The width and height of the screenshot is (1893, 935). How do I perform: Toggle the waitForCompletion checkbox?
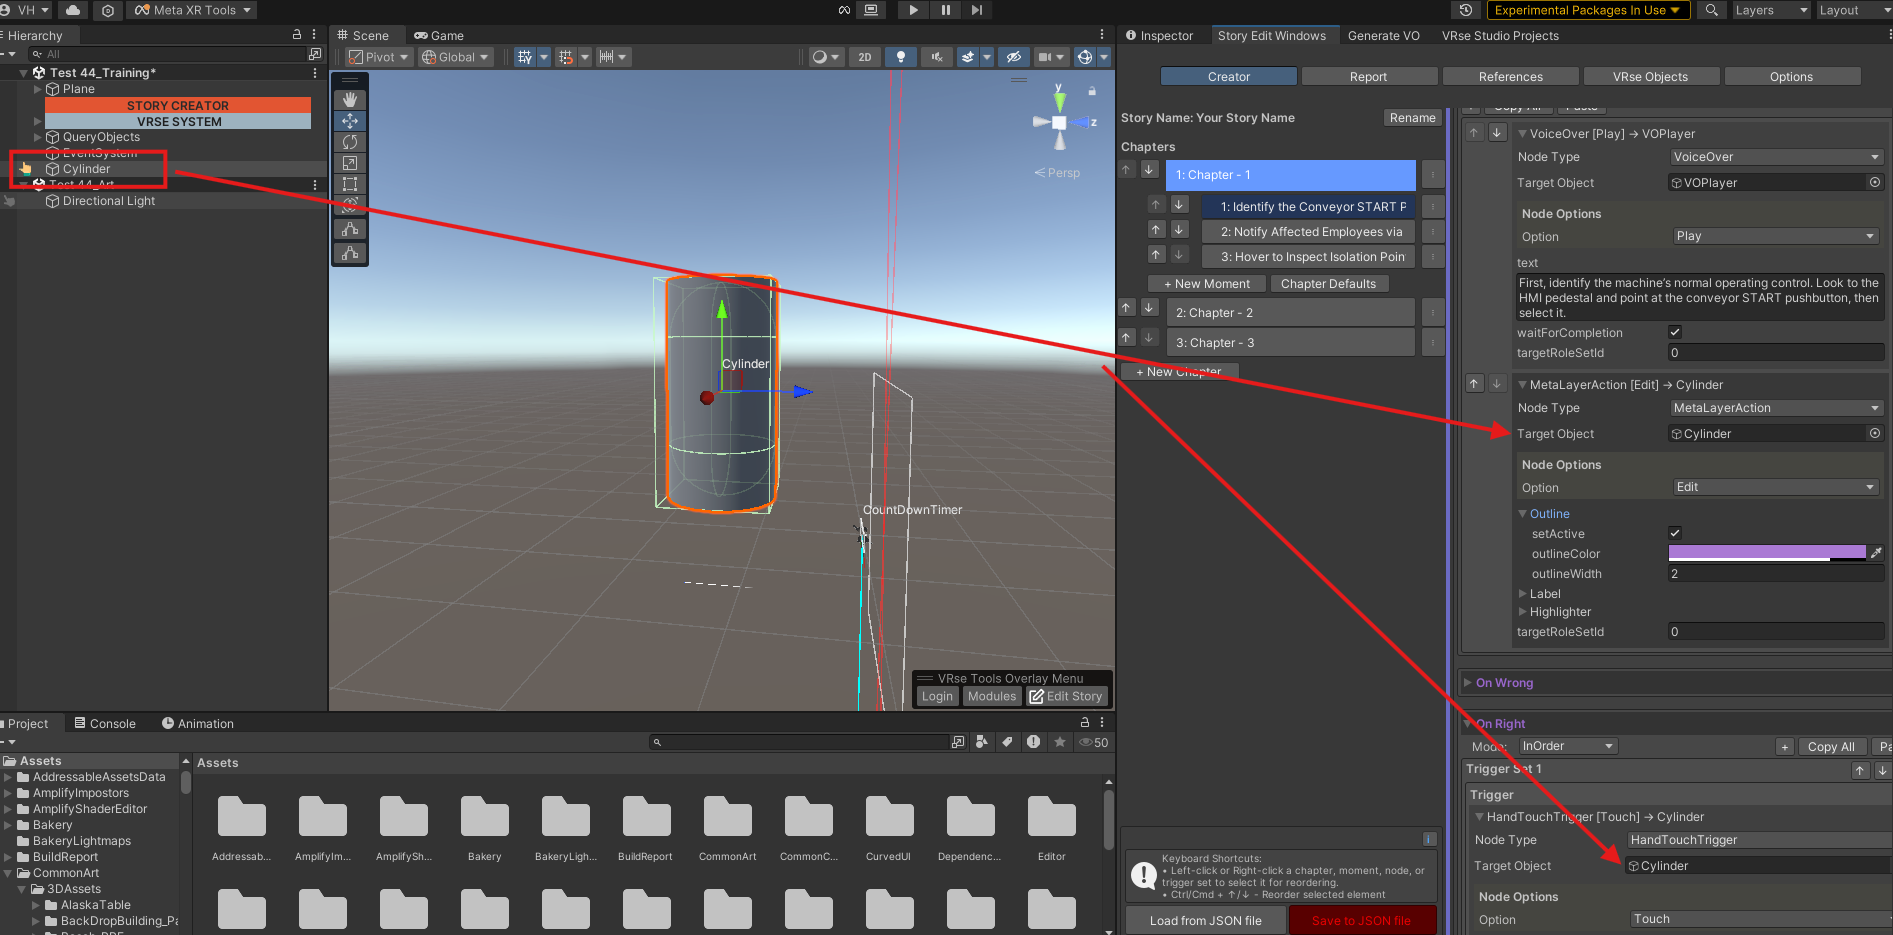[1675, 332]
